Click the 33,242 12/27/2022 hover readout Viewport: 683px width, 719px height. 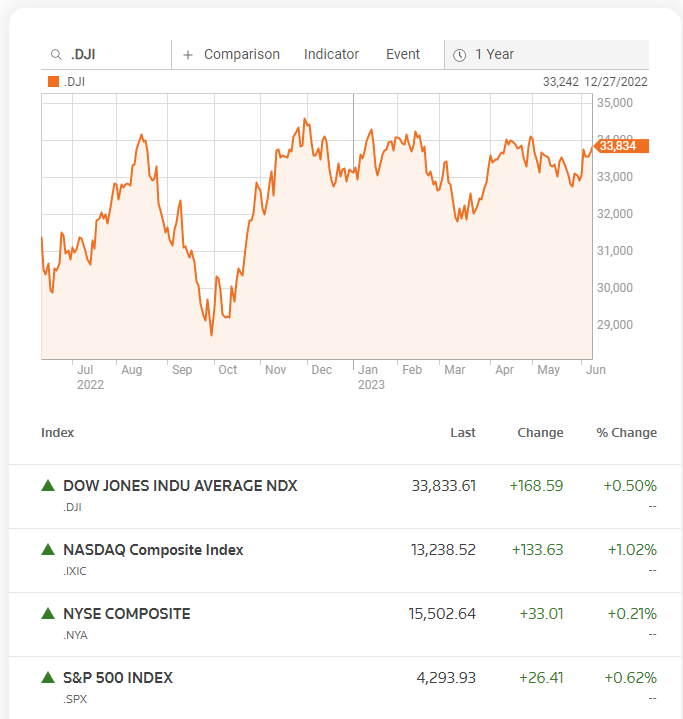[x=595, y=82]
